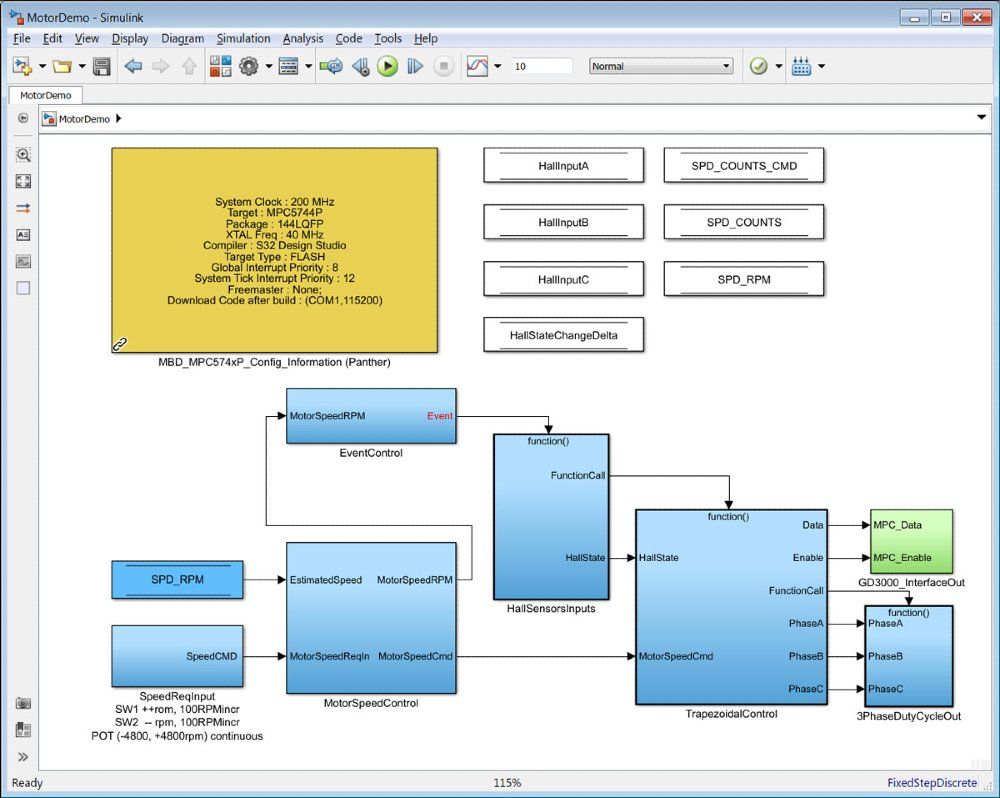Click the FixedStepDiscrete solver link
Screen dimensions: 1000x798
(932, 783)
